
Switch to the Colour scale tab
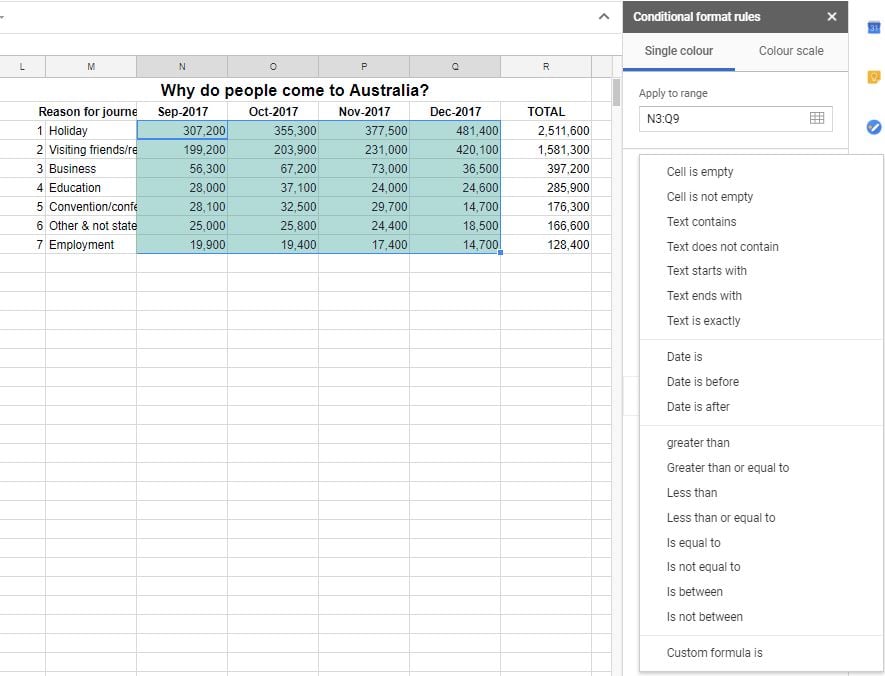point(791,51)
